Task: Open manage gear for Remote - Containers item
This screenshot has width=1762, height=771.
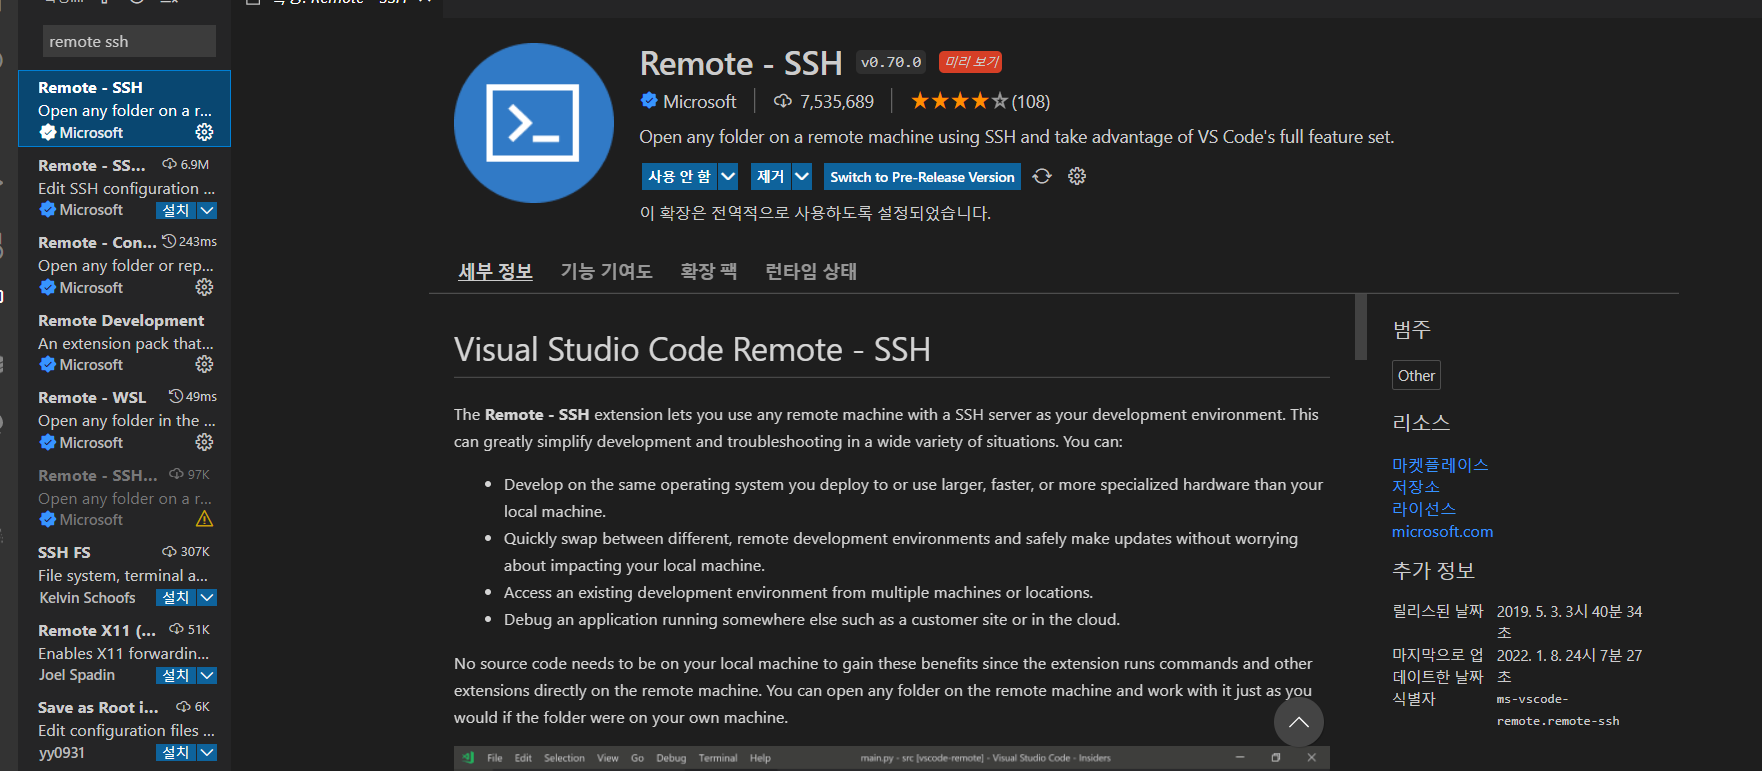Action: coord(204,287)
